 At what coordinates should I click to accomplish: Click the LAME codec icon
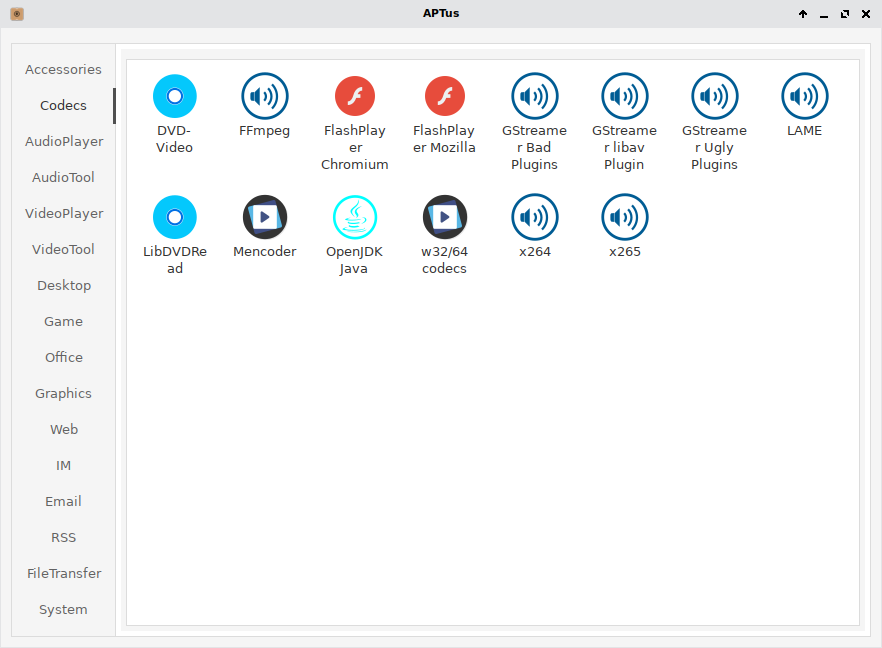point(804,96)
